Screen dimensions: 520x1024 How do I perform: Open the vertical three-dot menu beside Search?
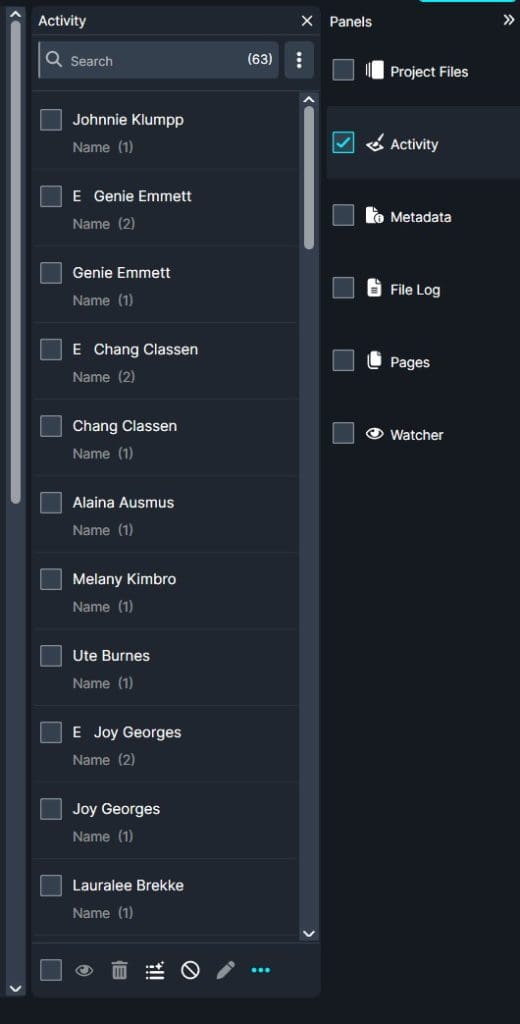pyautogui.click(x=299, y=60)
